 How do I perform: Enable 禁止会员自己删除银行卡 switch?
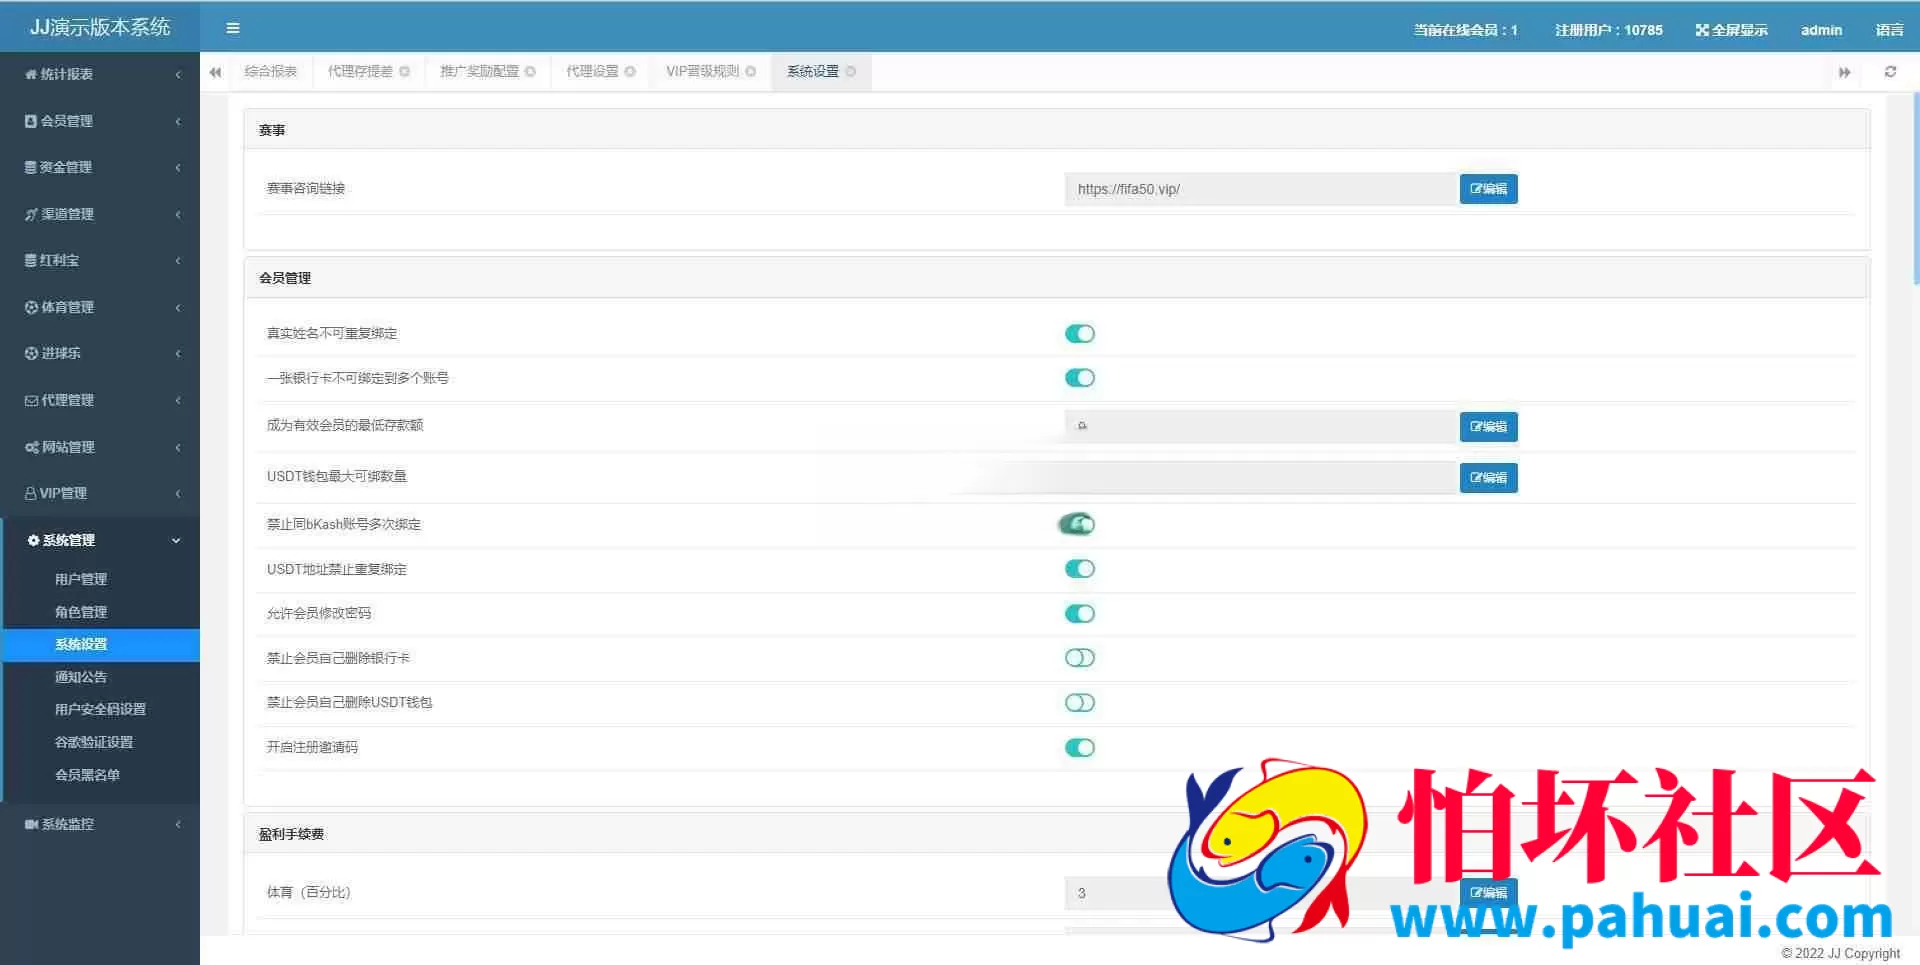coord(1080,658)
